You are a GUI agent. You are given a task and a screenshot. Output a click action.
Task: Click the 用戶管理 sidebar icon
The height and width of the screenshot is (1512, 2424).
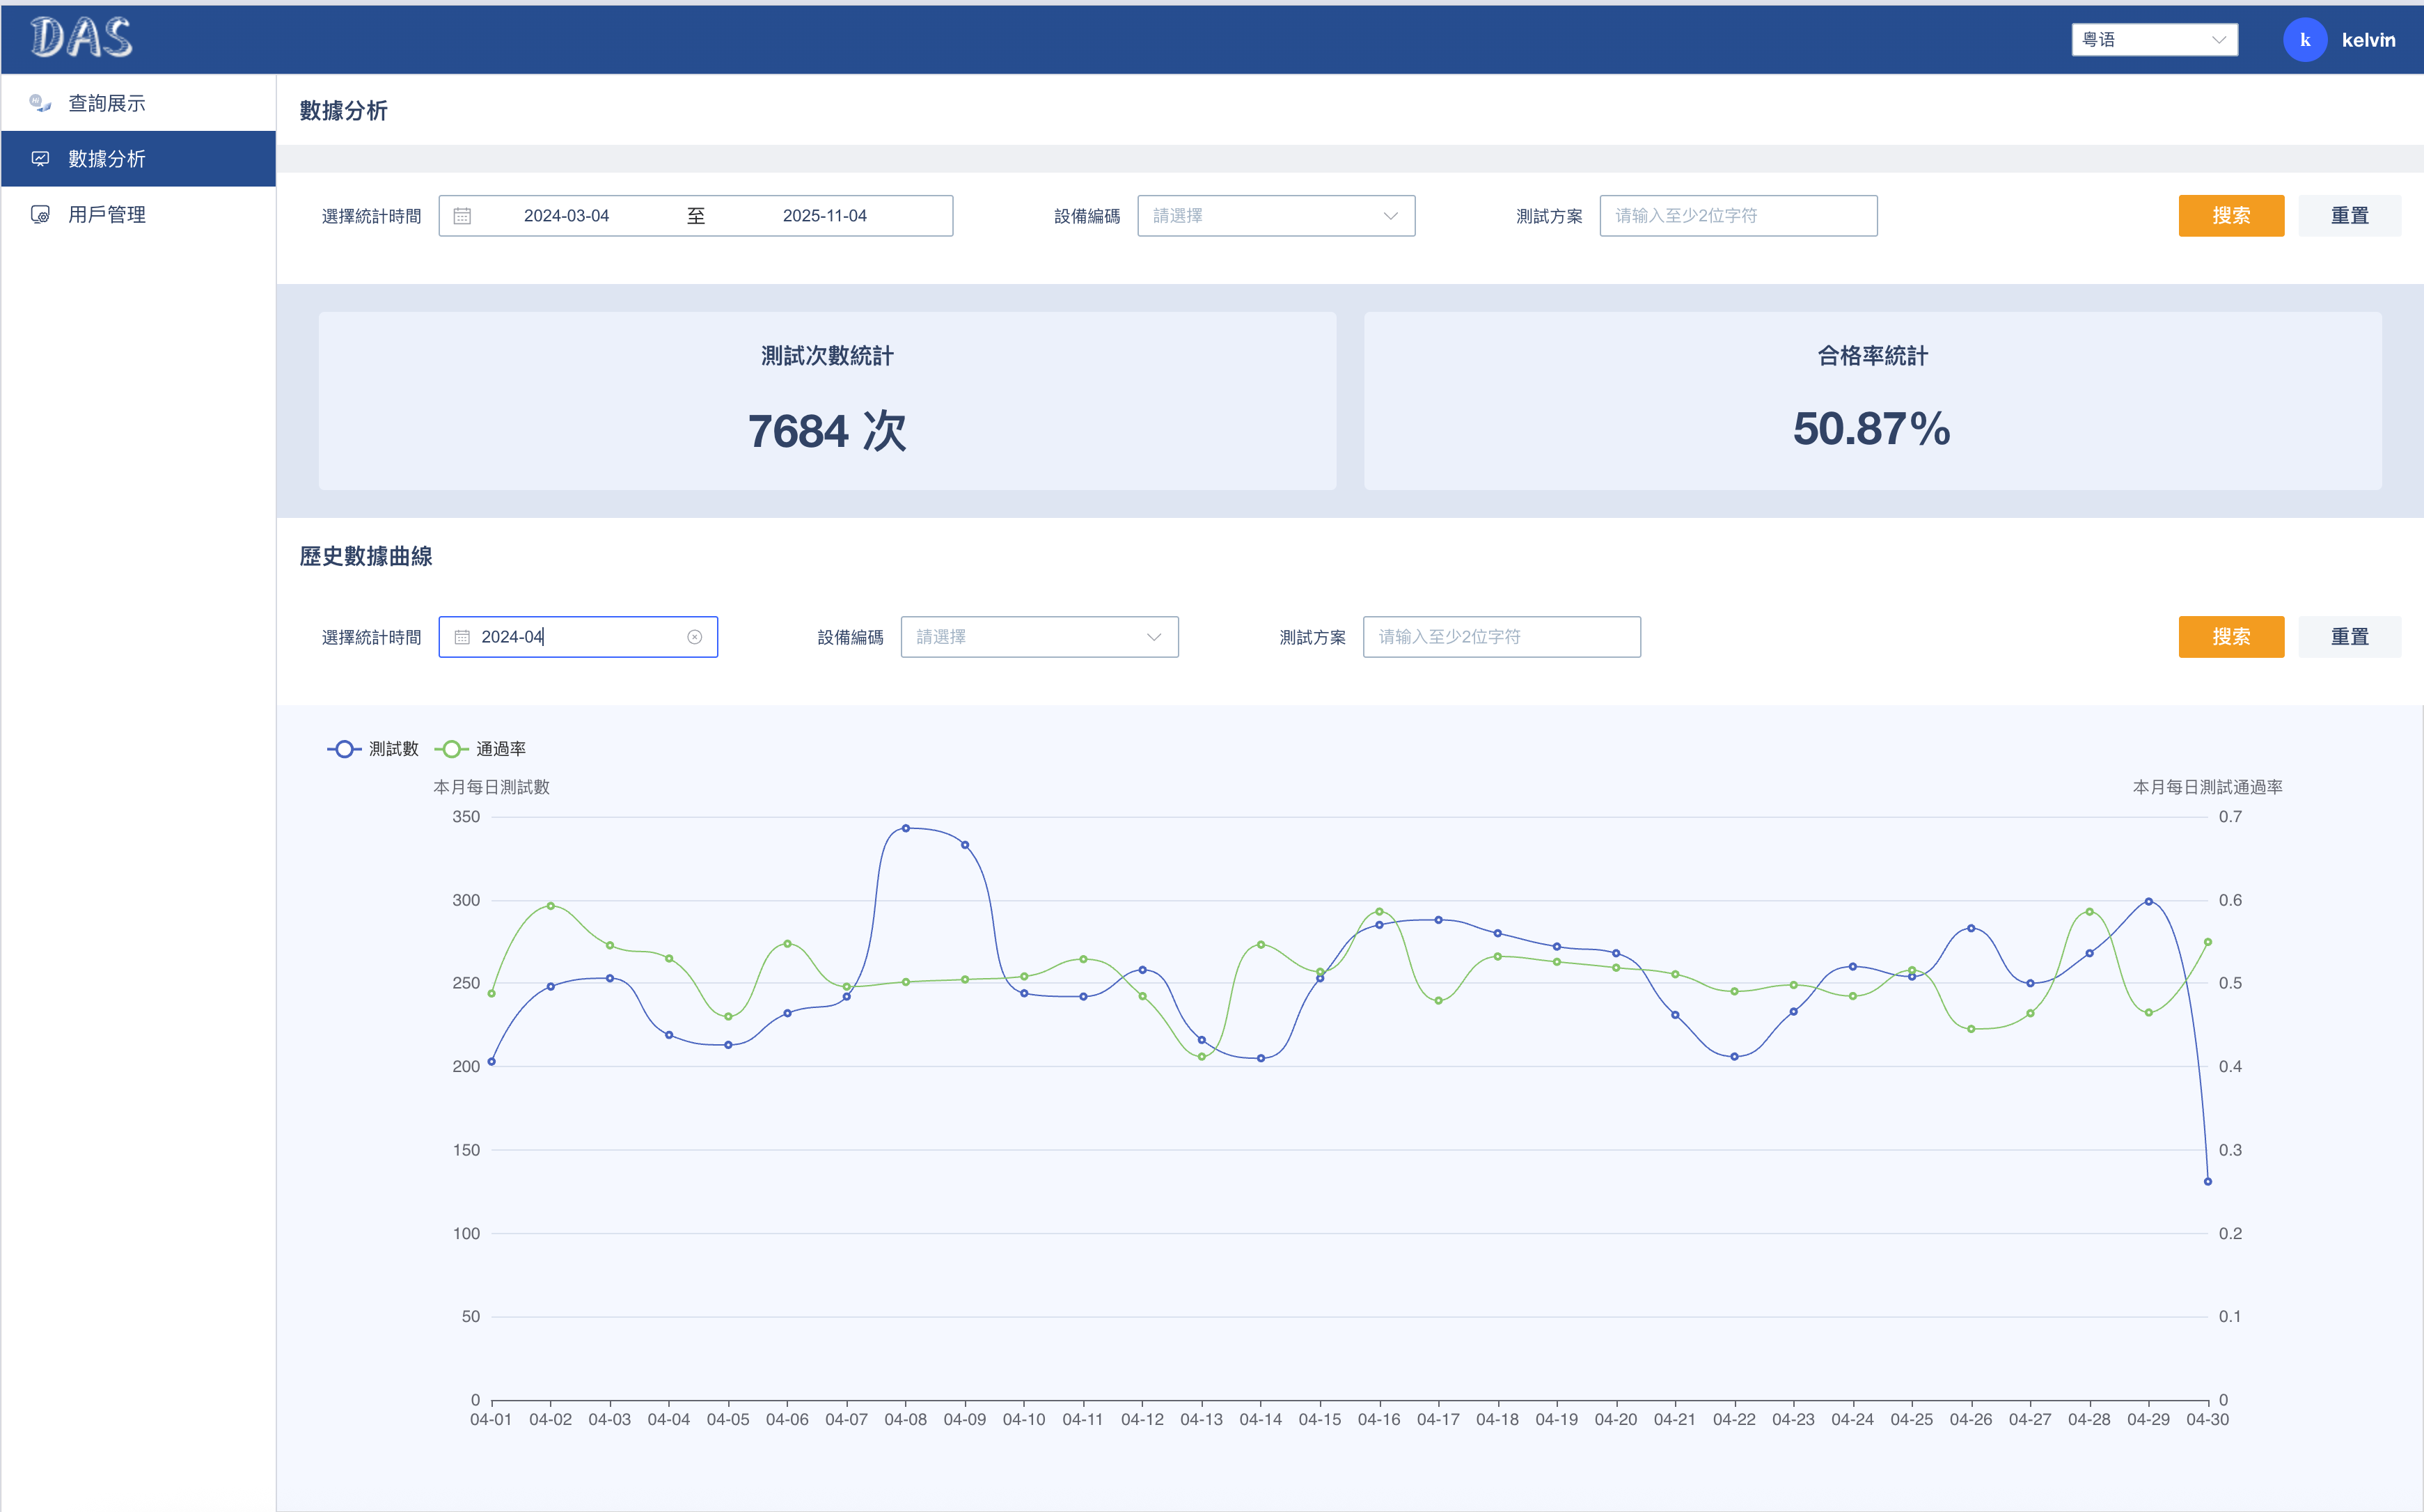(x=40, y=214)
